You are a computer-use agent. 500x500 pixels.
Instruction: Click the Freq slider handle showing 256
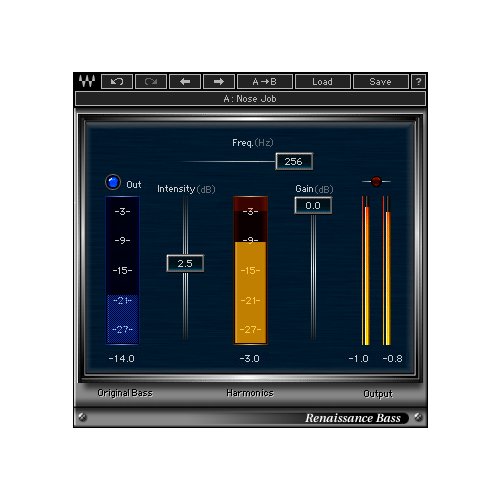click(x=294, y=161)
